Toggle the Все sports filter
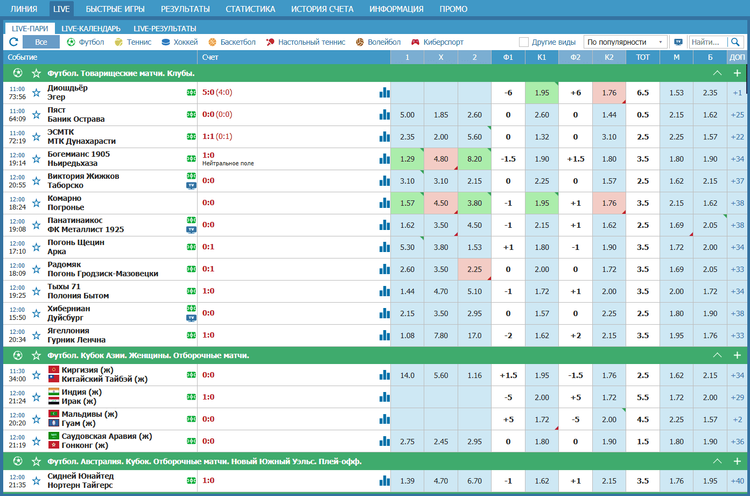Screen dimensions: 750x496 (x=39, y=43)
